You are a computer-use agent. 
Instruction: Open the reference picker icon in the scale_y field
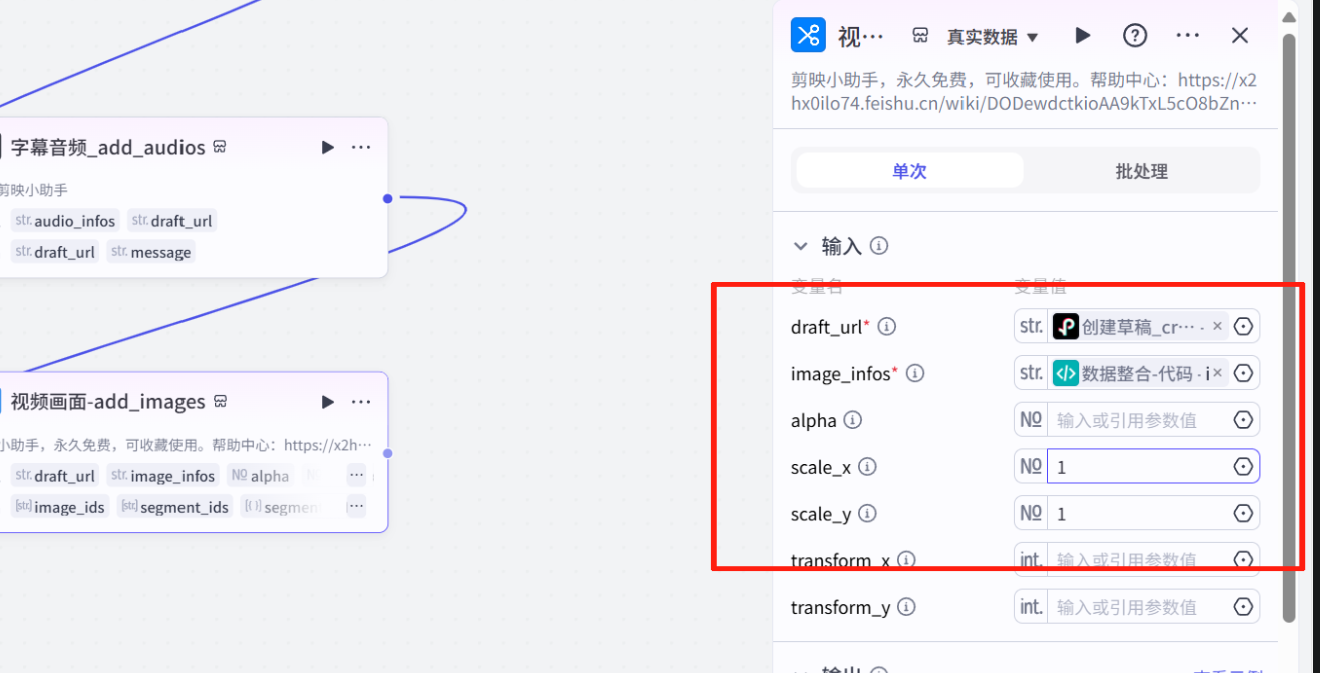pyautogui.click(x=1244, y=513)
